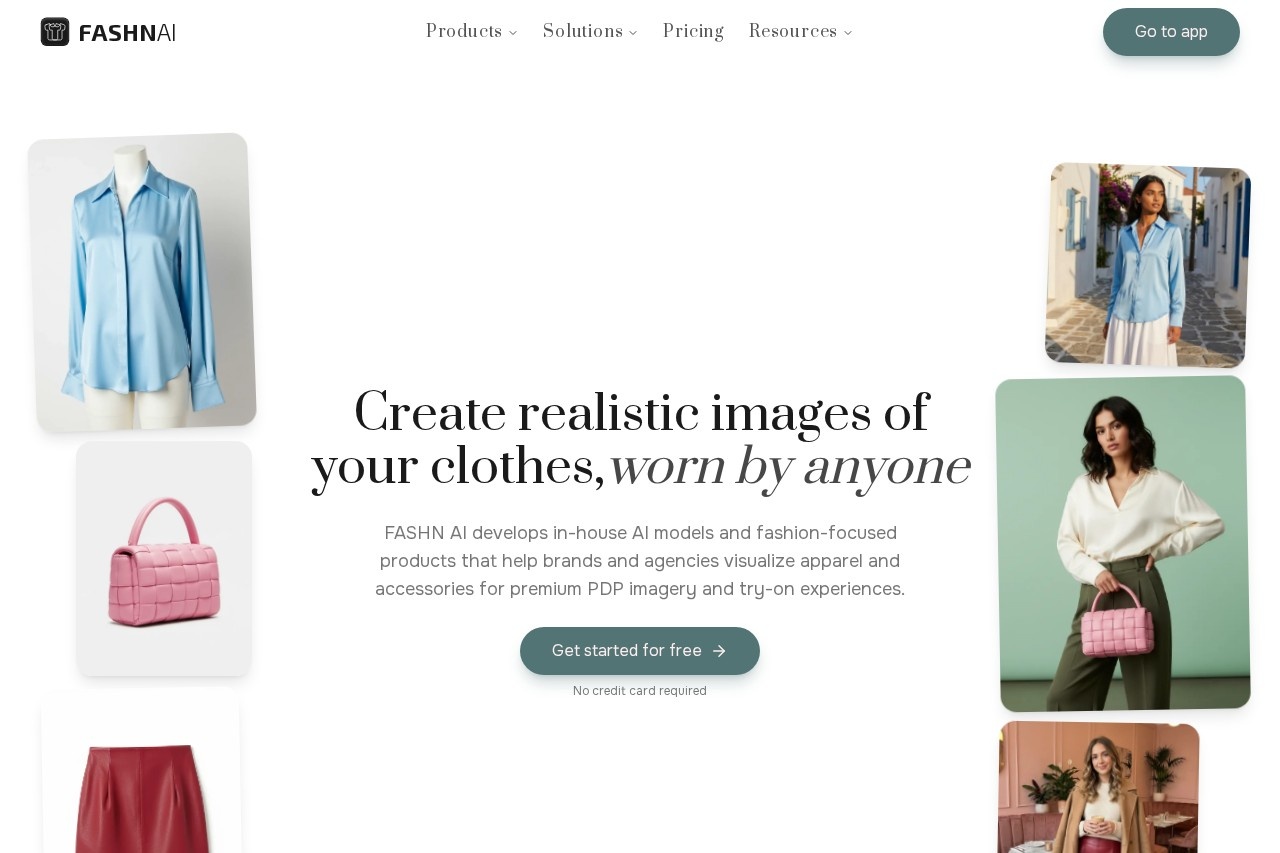Image resolution: width=1280 pixels, height=853 pixels.
Task: Expand the Resources dropdown chevron
Action: (848, 33)
